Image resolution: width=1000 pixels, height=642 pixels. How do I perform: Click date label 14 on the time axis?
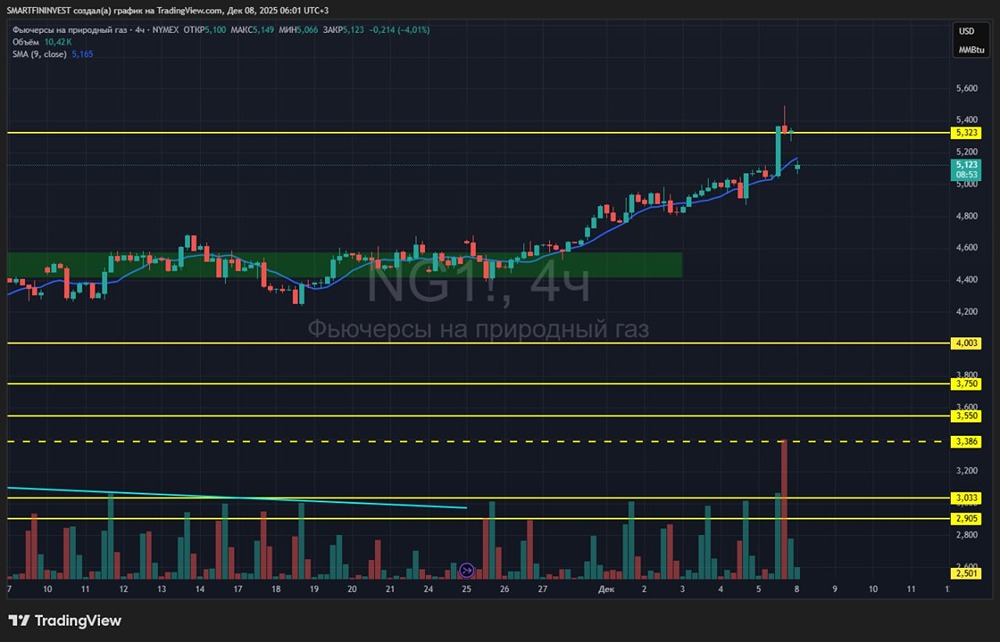pyautogui.click(x=200, y=589)
